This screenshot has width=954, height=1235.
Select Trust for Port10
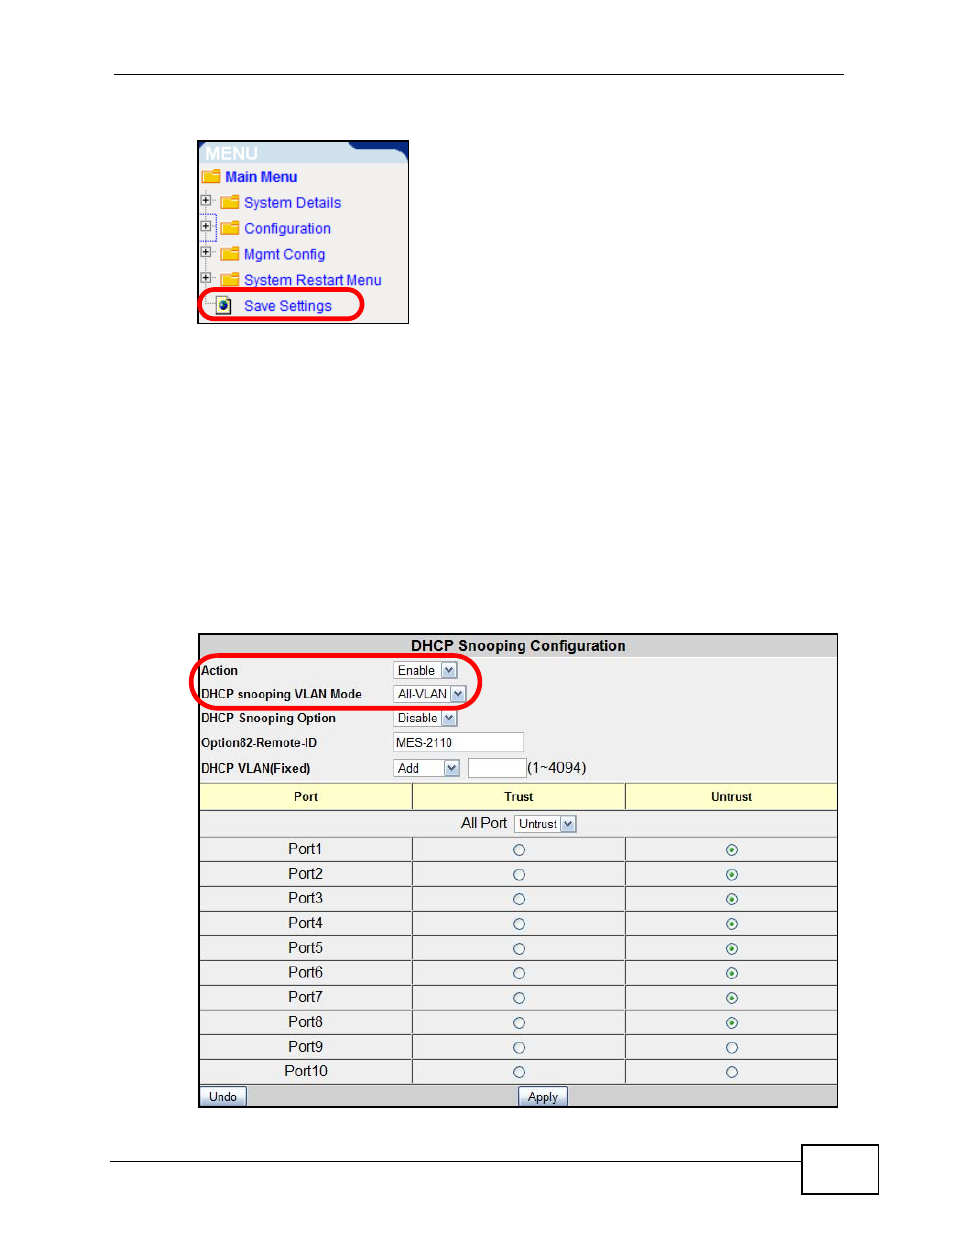coord(519,1072)
